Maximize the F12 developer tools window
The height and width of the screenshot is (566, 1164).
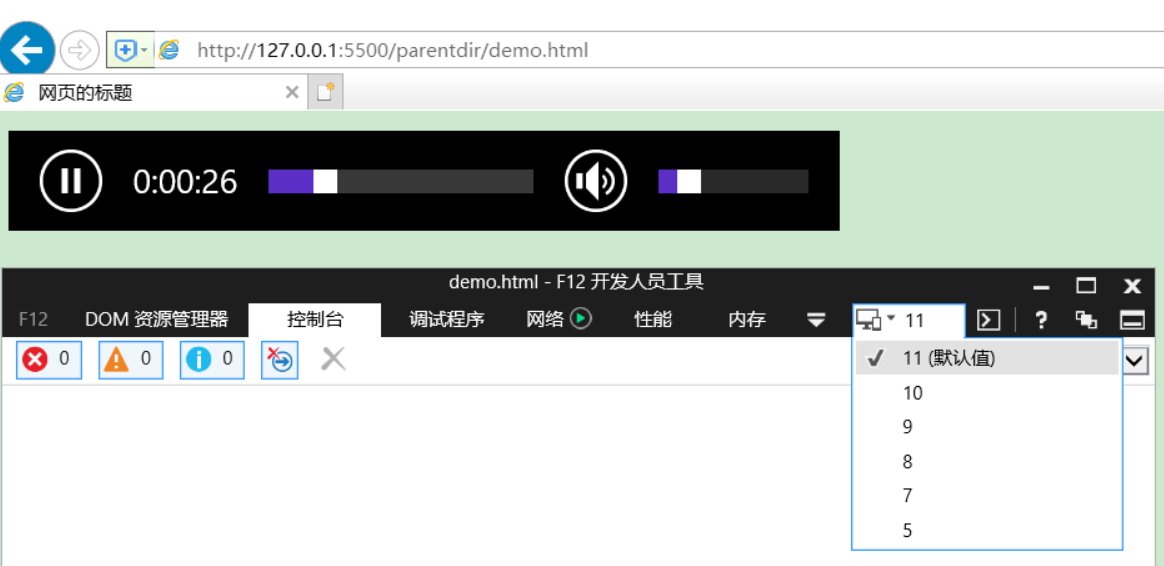coord(1086,286)
